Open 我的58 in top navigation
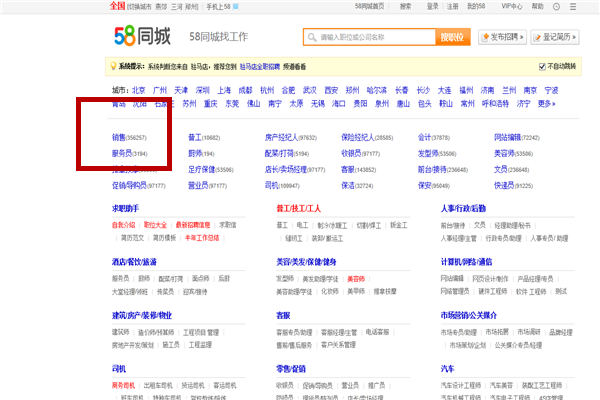The height and width of the screenshot is (400, 600). 476,7
